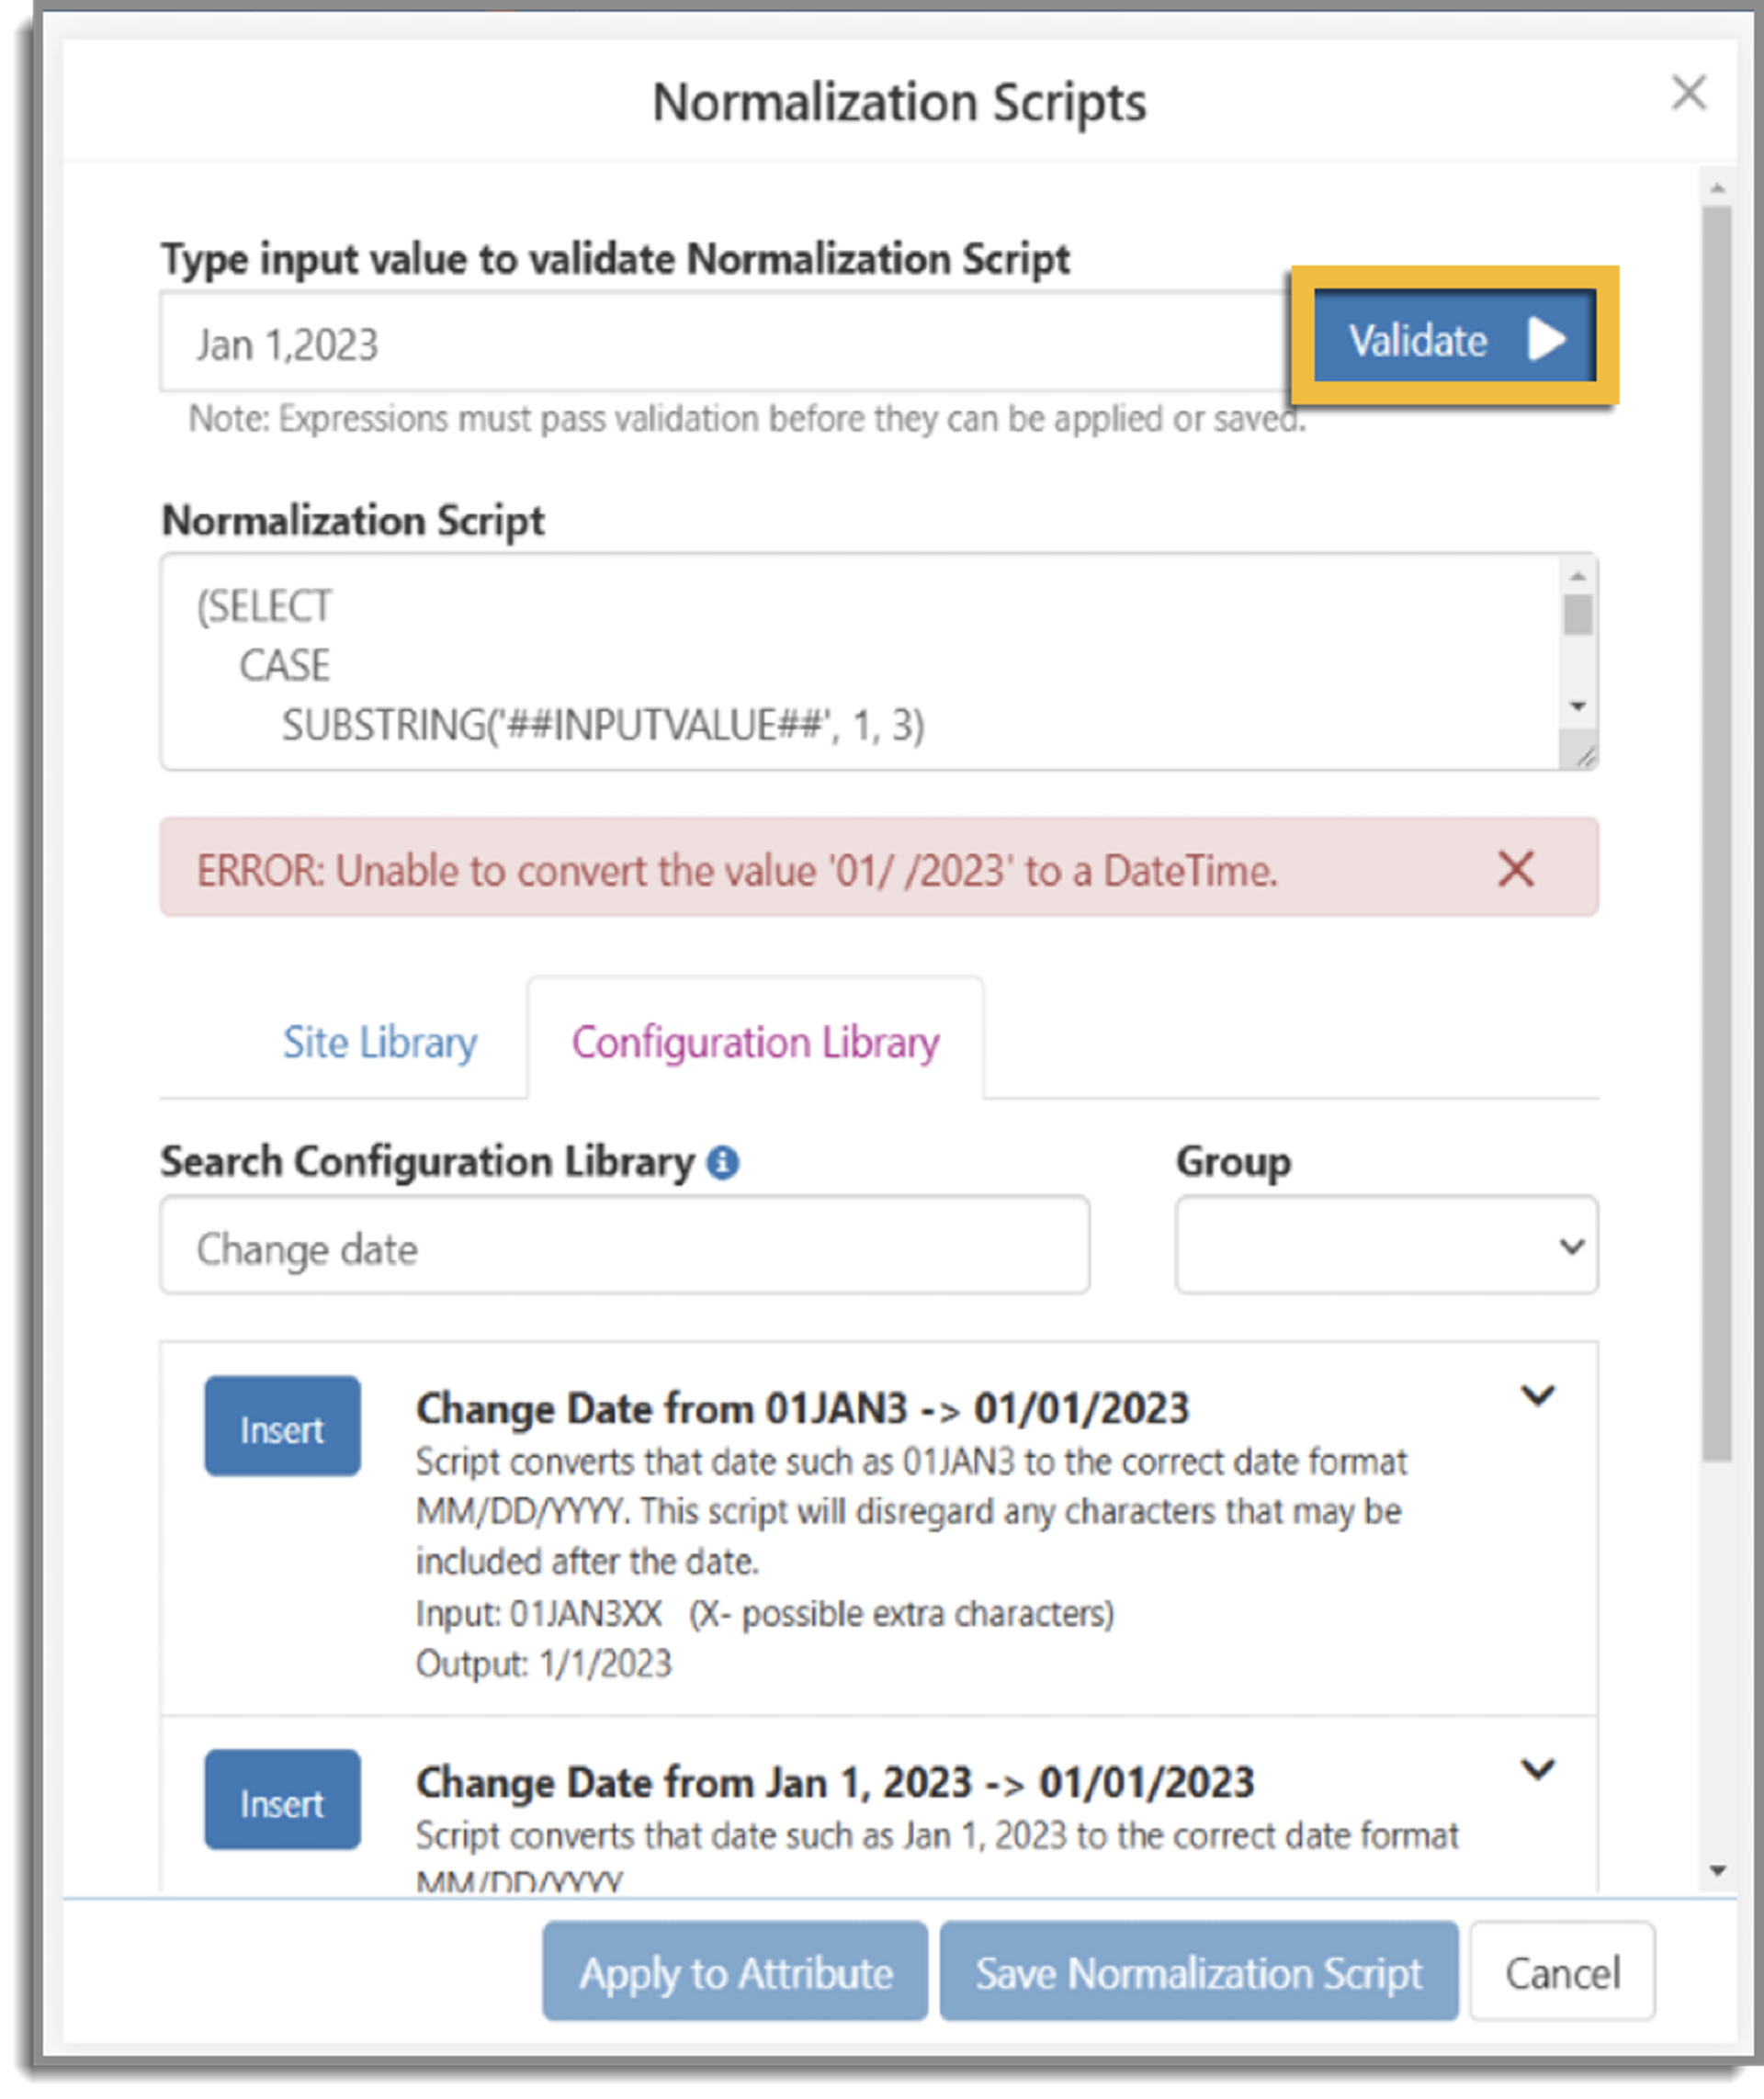Insert the Jan 1, 2023 date script

tap(282, 1800)
